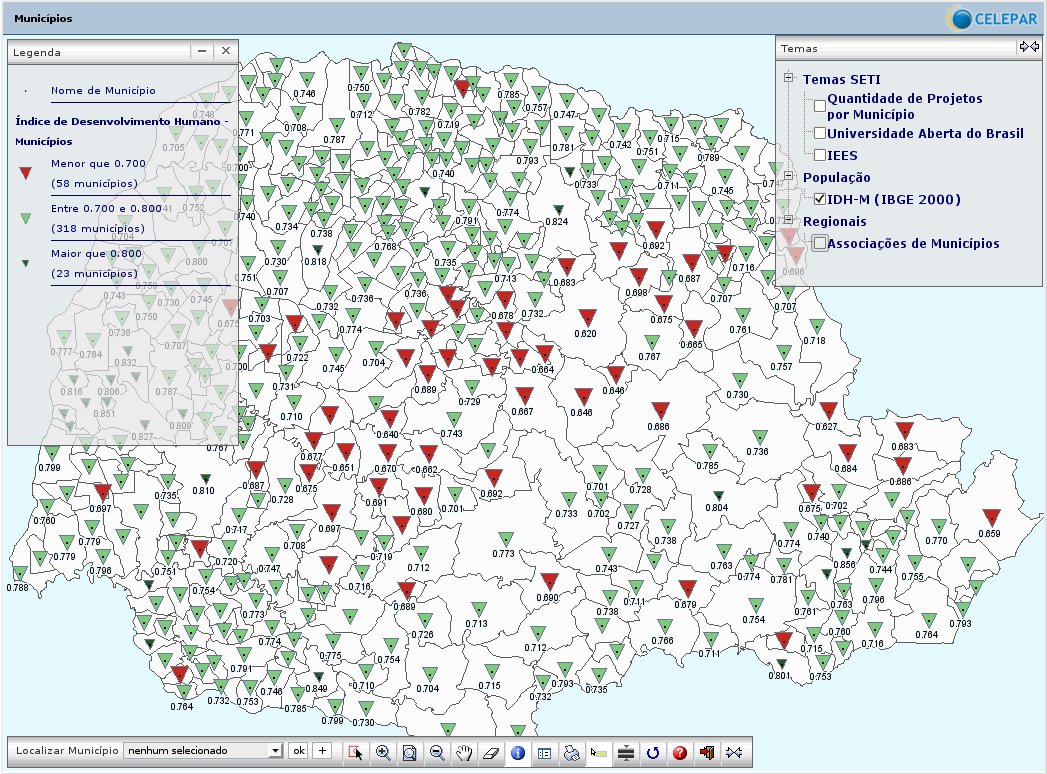Minimize the Legenda panel
Viewport: 1047px width, 774px height.
pyautogui.click(x=202, y=50)
